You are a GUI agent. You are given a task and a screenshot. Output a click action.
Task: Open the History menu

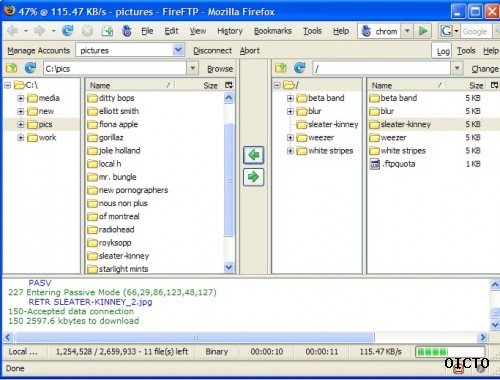pyautogui.click(x=230, y=31)
